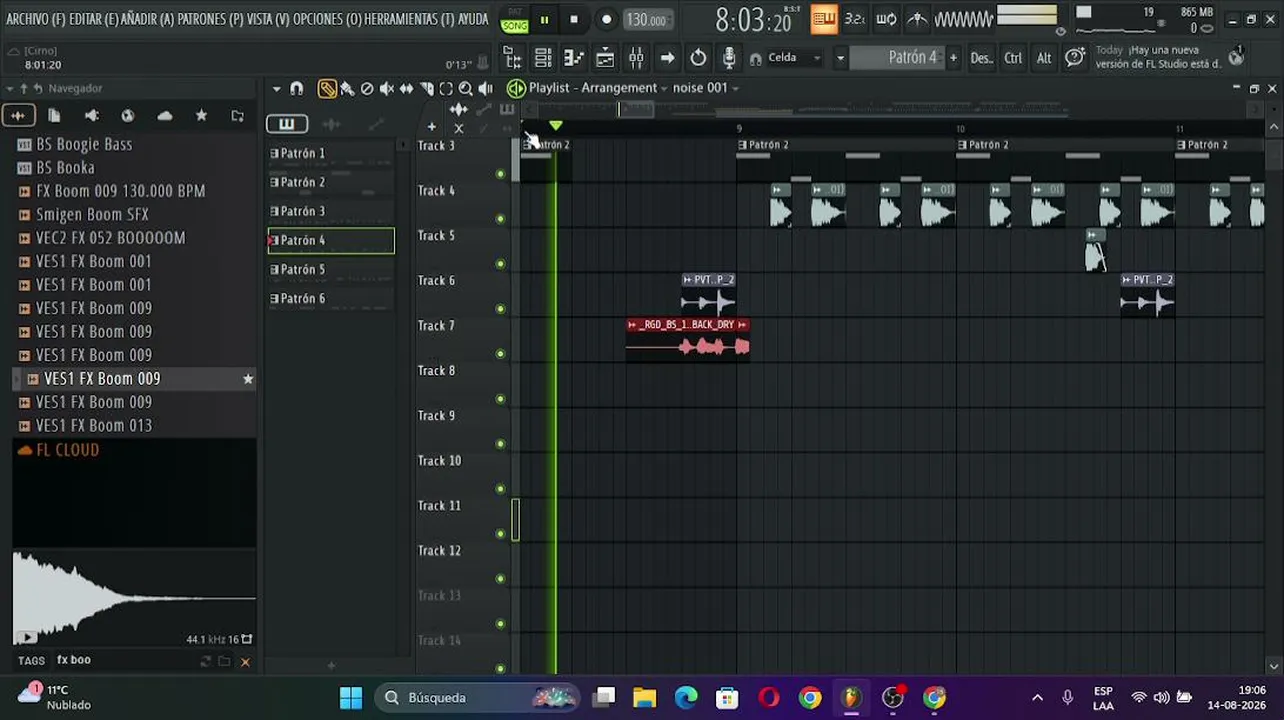This screenshot has height=720, width=1284.
Task: Mute Track 6 using its green dot
Action: [500, 309]
